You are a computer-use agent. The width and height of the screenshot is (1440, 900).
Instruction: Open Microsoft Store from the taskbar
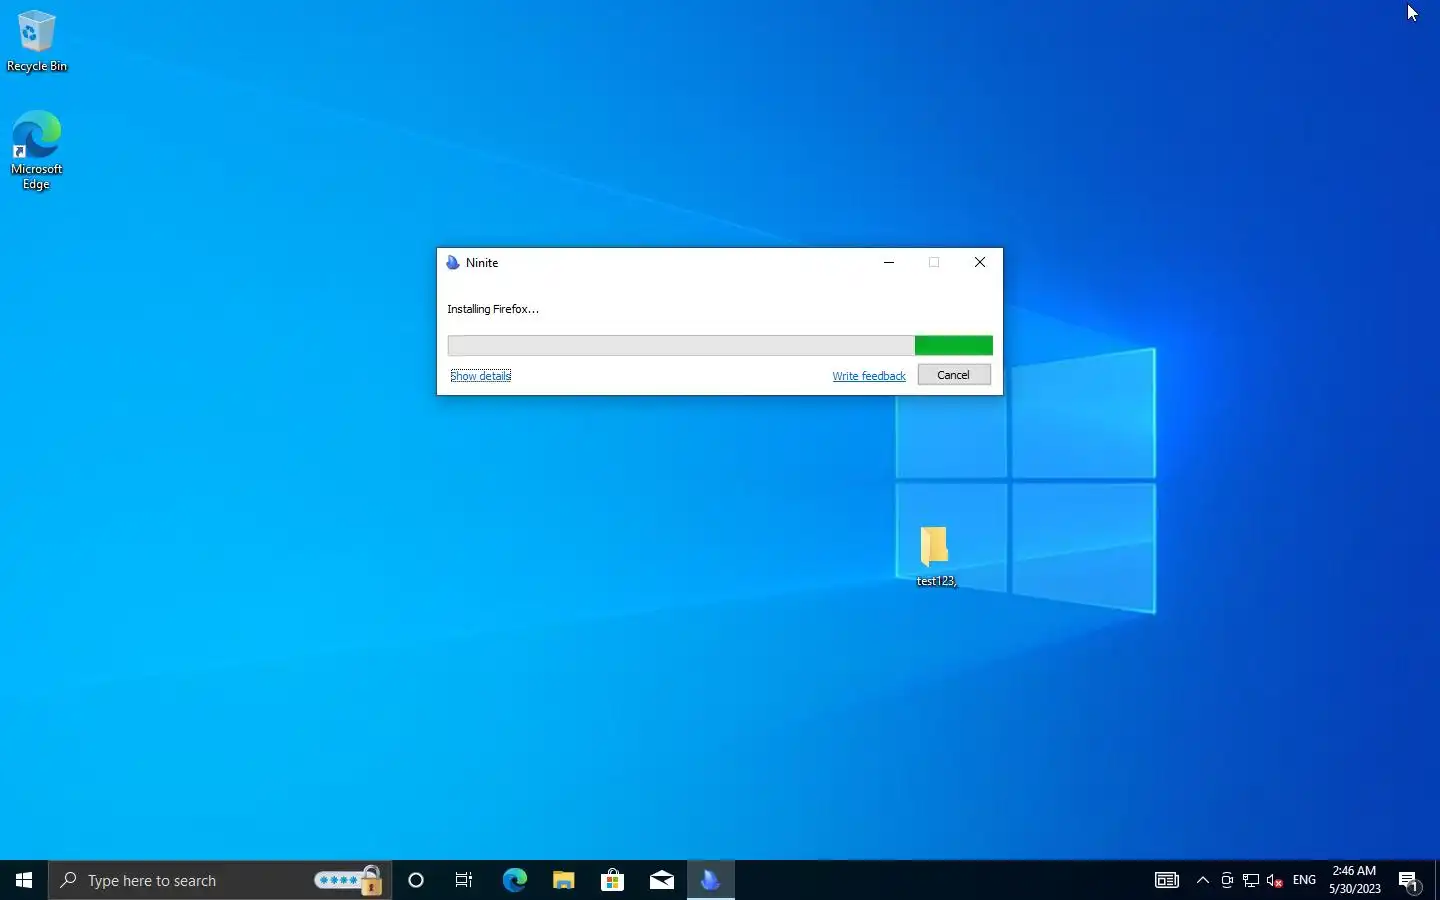pyautogui.click(x=612, y=880)
